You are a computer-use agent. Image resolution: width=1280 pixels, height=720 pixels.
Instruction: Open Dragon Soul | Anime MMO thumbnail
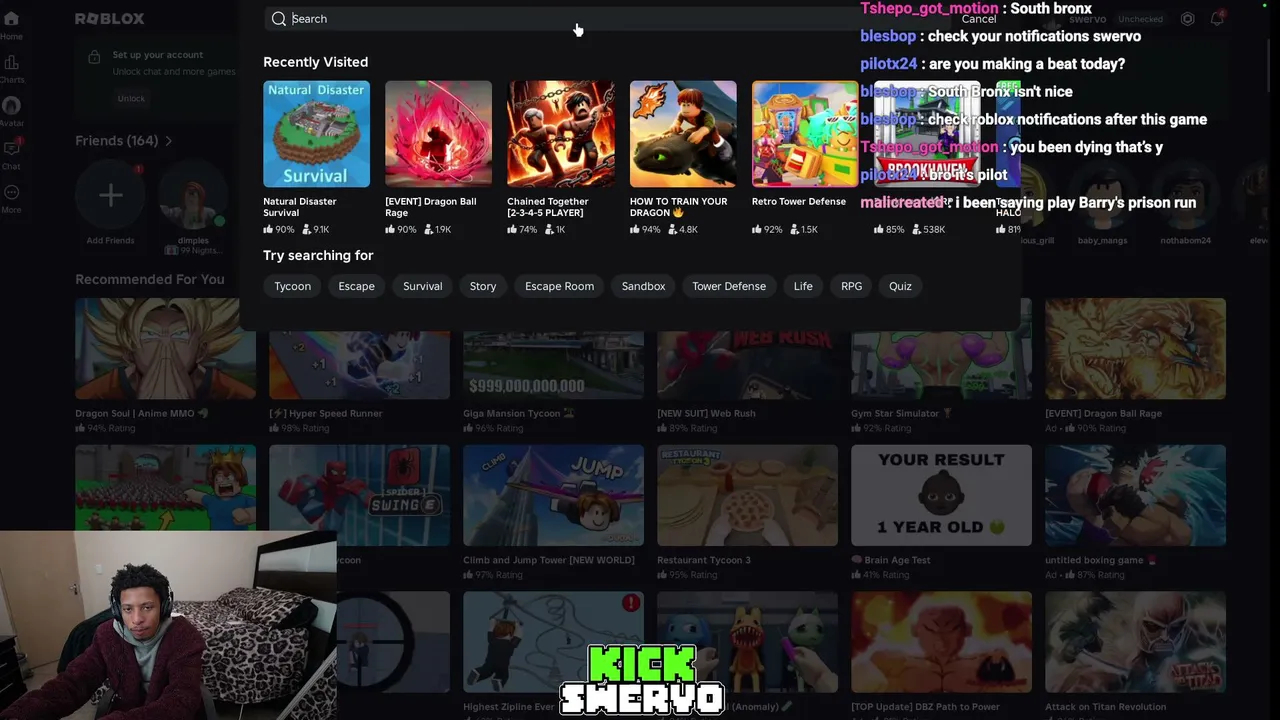pos(165,349)
